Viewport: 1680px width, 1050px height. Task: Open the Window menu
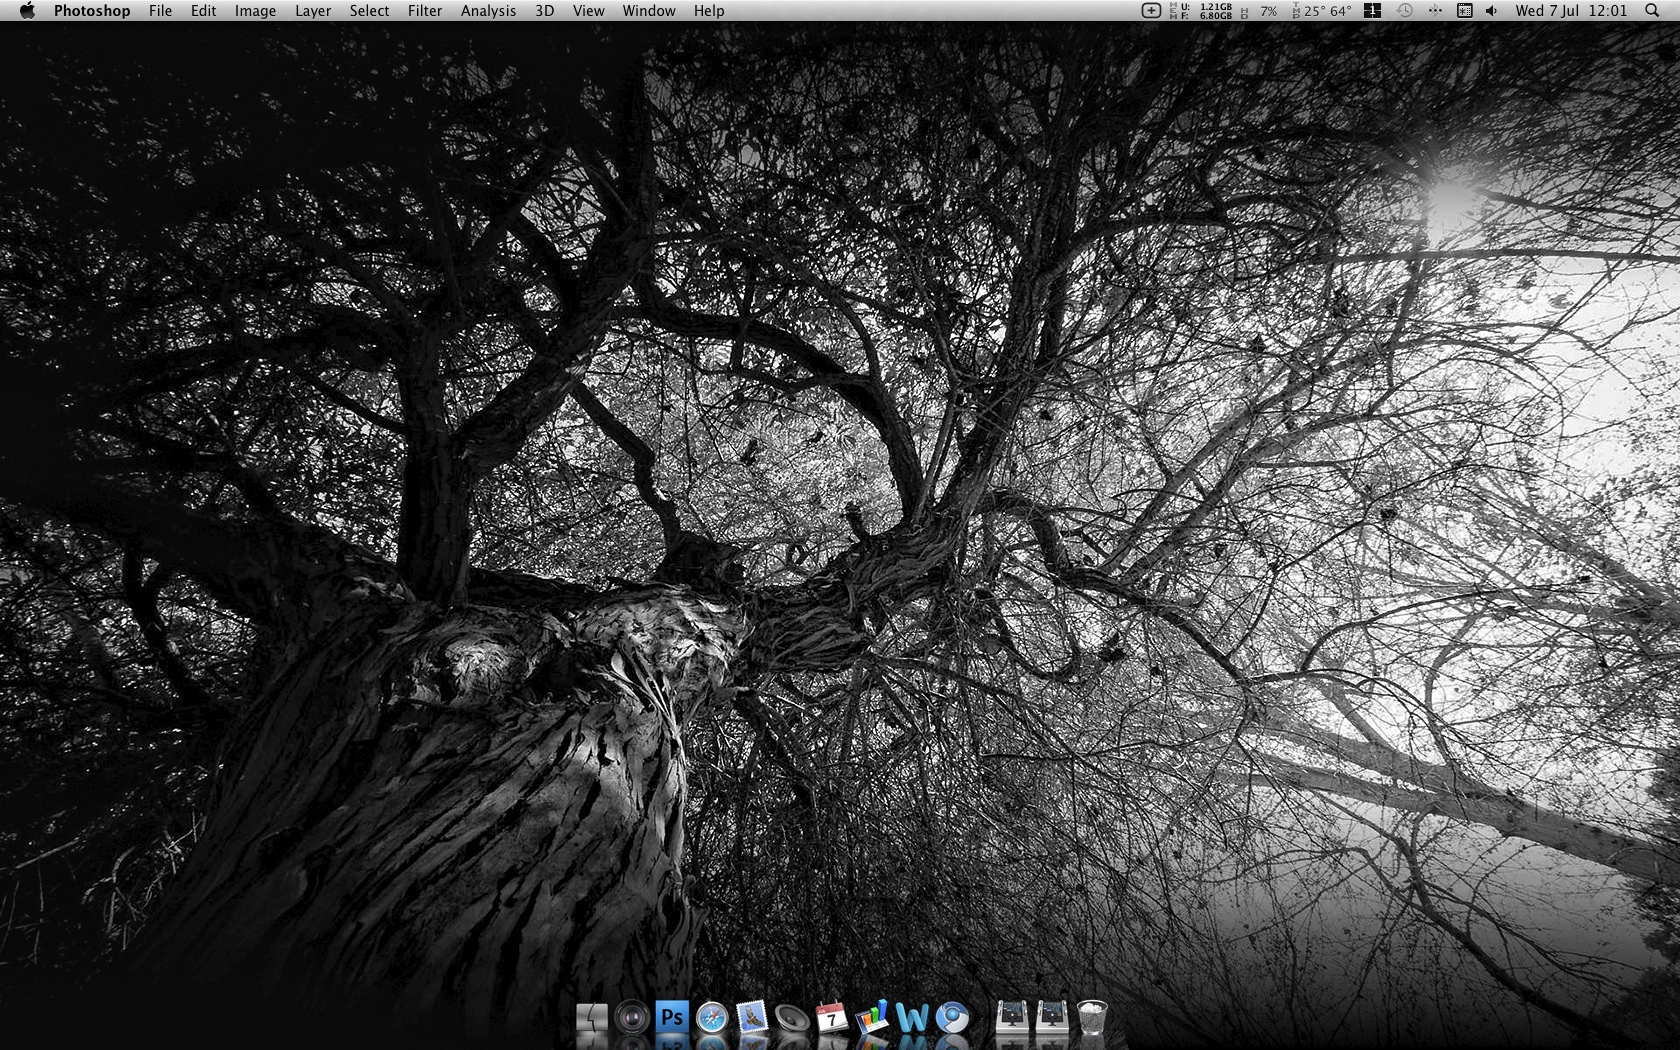649,11
